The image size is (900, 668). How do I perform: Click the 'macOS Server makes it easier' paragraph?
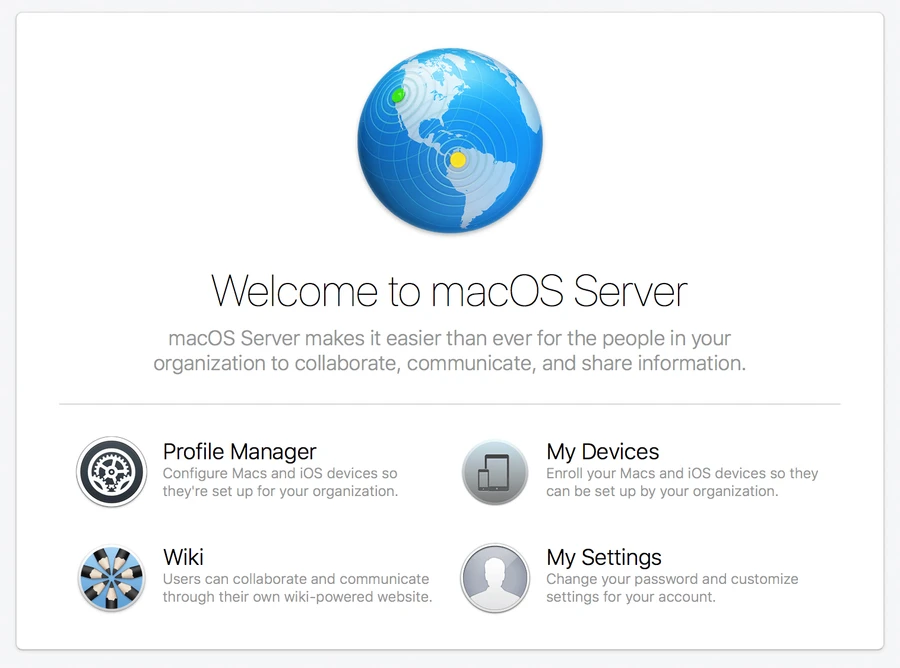tap(449, 351)
